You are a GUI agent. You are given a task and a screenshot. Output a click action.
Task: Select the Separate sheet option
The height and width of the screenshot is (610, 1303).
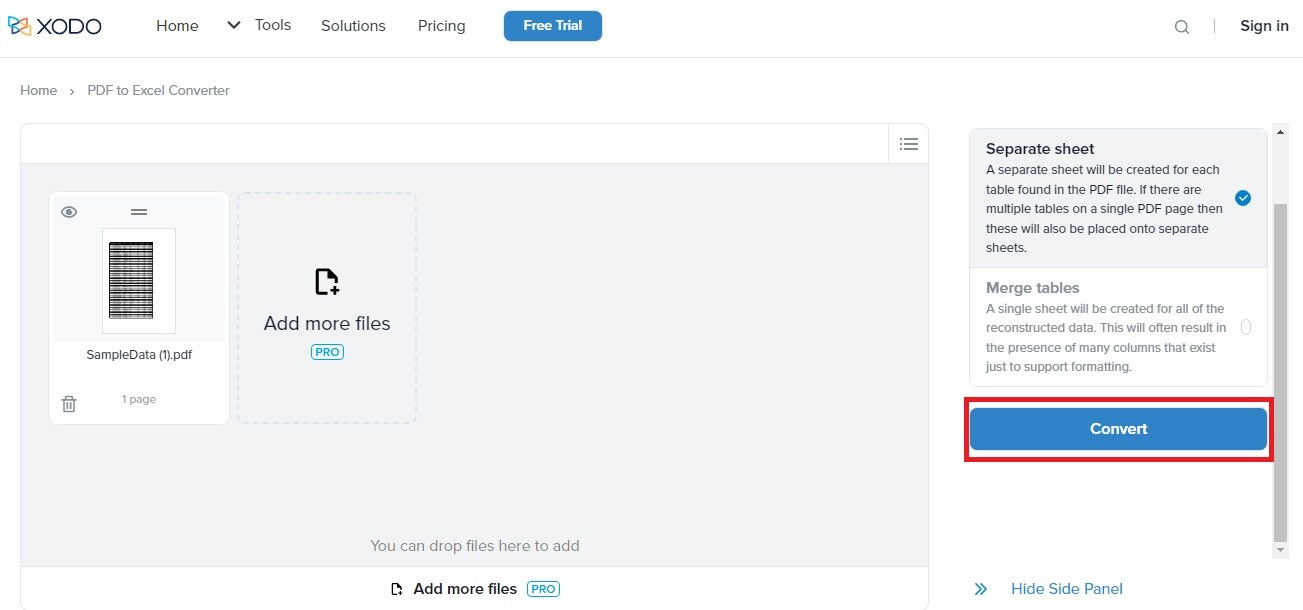click(x=1243, y=198)
